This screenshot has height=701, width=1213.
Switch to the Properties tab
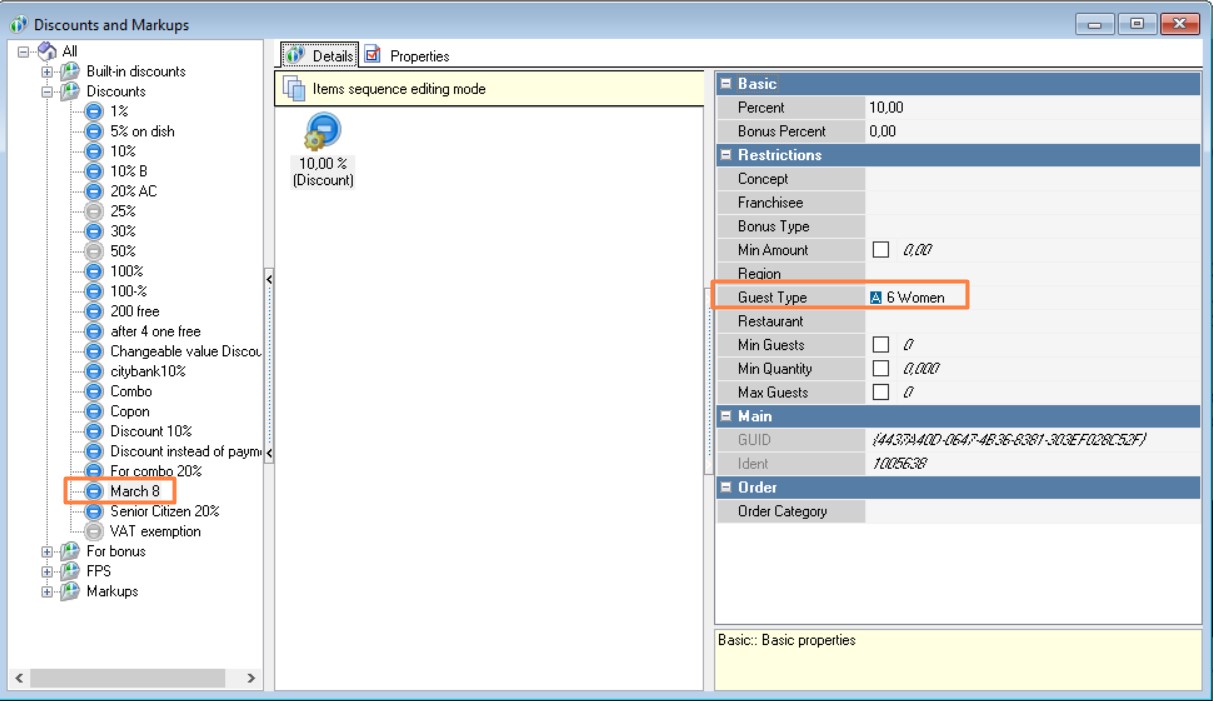click(408, 56)
